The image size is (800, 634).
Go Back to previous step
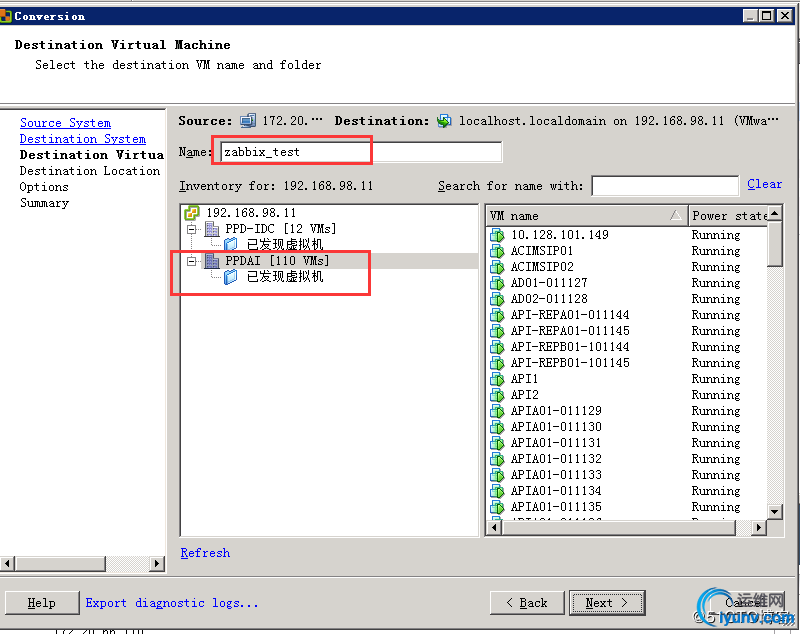(527, 603)
